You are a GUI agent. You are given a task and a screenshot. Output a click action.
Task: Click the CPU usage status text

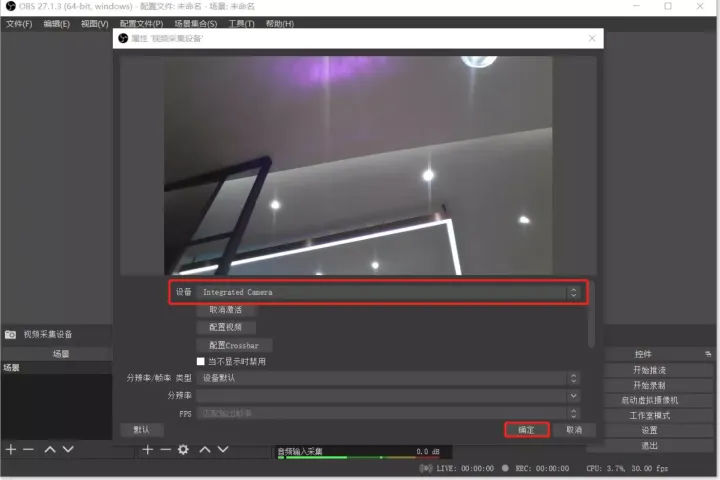(x=606, y=469)
